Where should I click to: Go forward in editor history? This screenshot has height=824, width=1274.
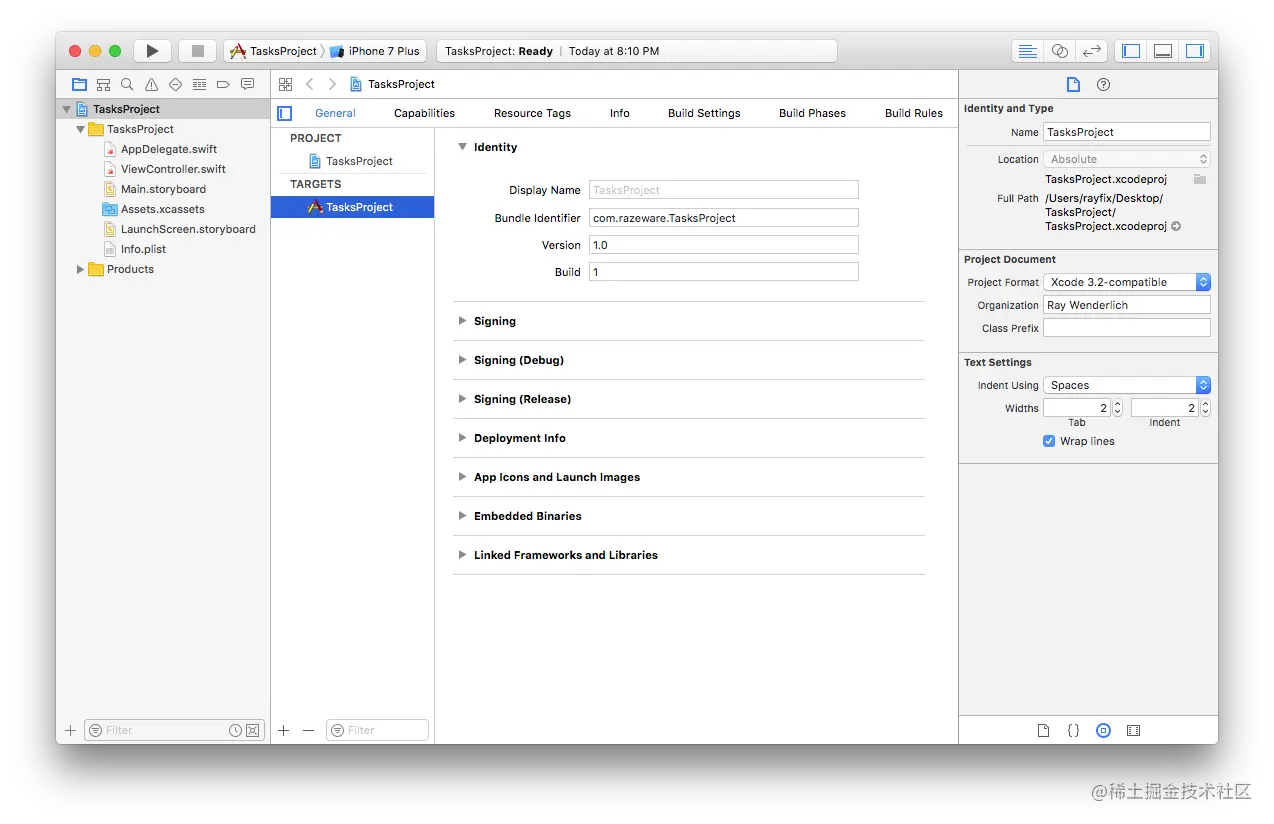332,84
